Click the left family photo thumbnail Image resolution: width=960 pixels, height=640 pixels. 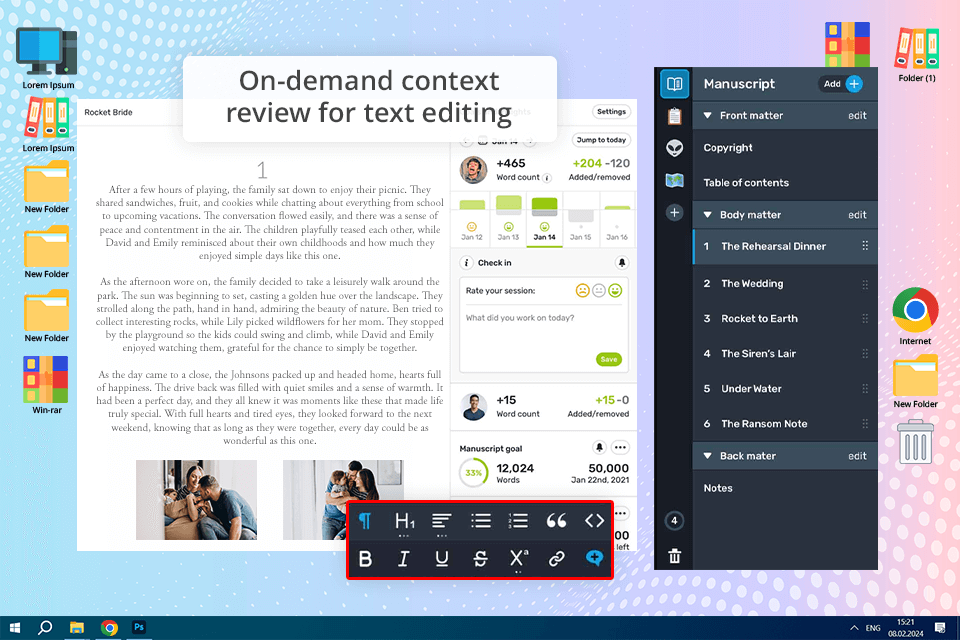coord(197,500)
